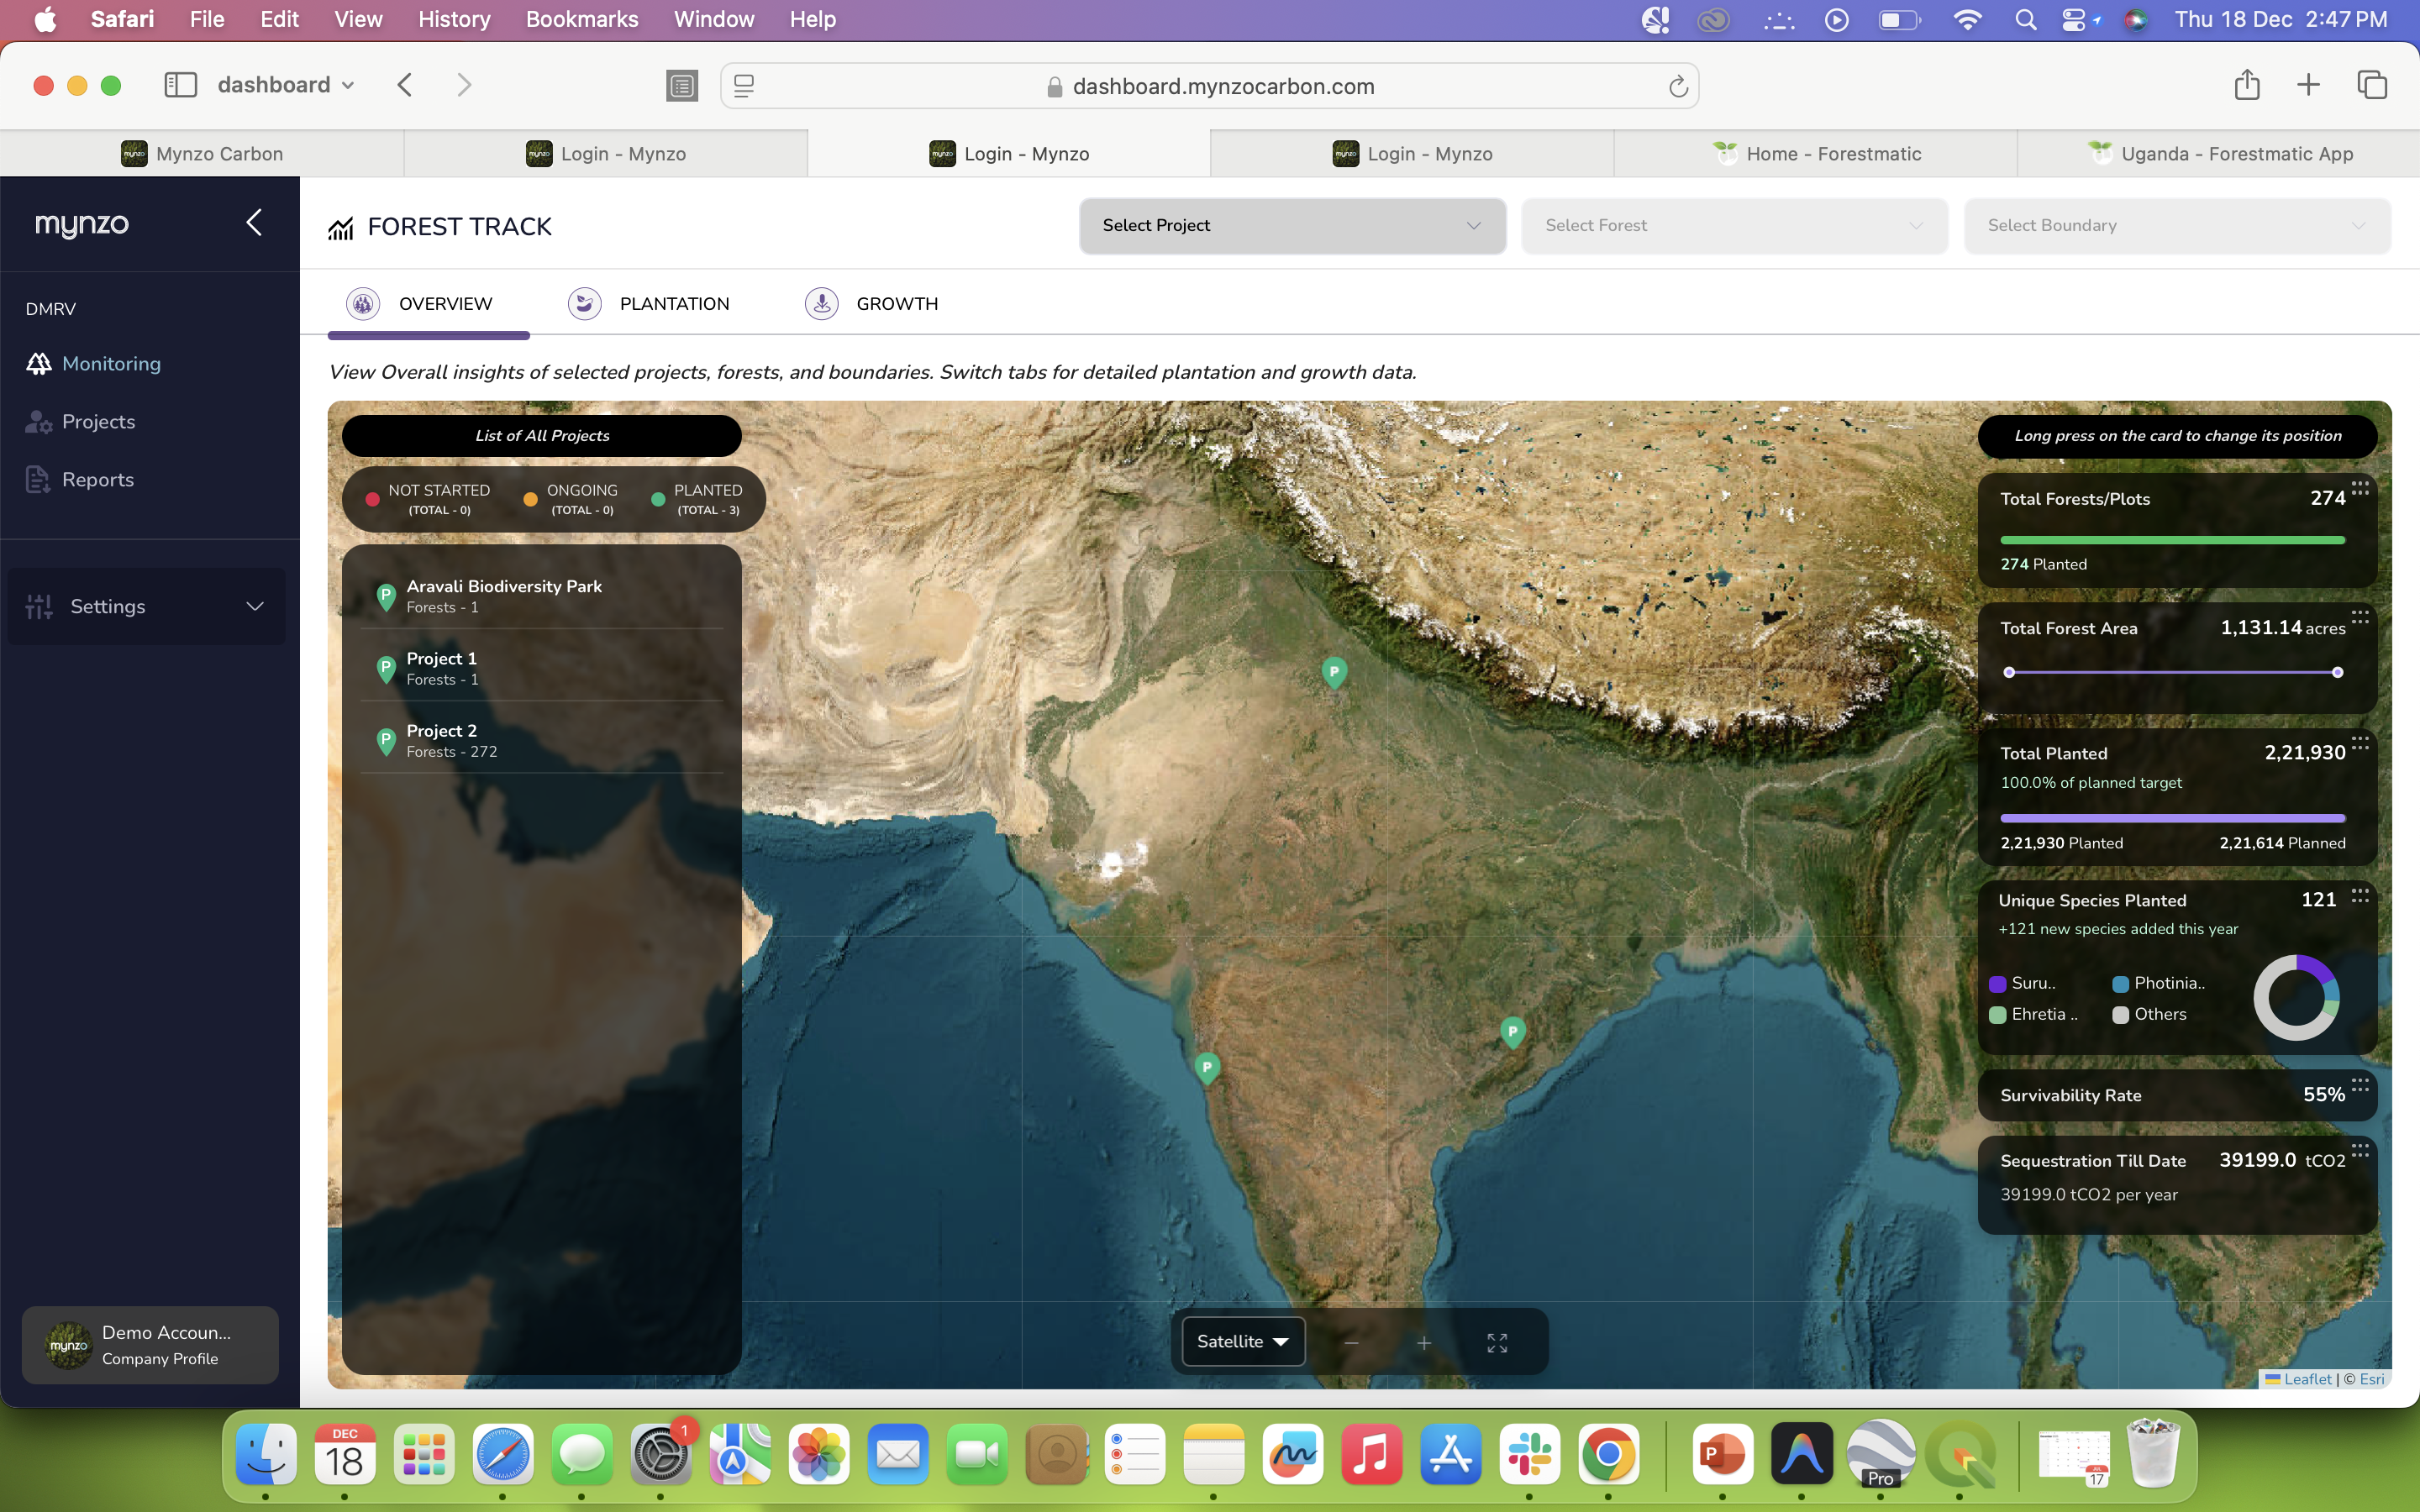Toggle the PLANTED status filter
The height and width of the screenshot is (1512, 2420).
pyautogui.click(x=697, y=498)
